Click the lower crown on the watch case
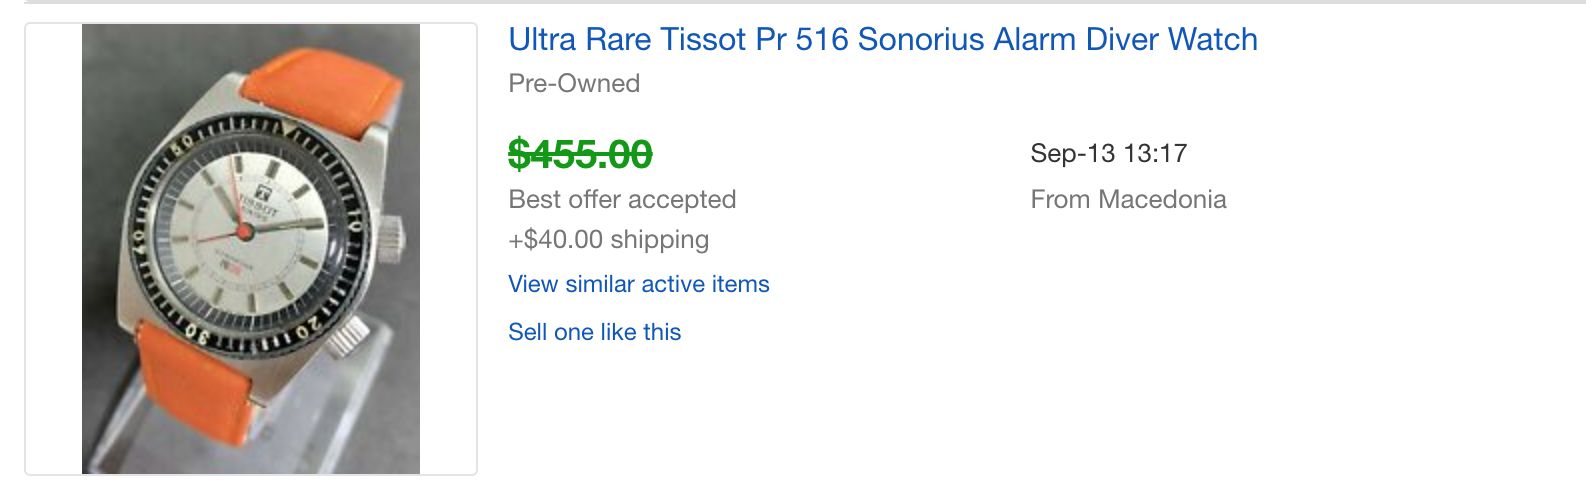 [351, 336]
